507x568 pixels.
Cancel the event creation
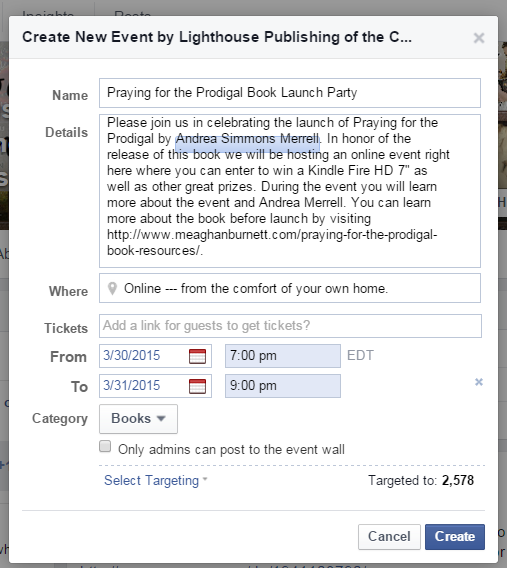389,536
